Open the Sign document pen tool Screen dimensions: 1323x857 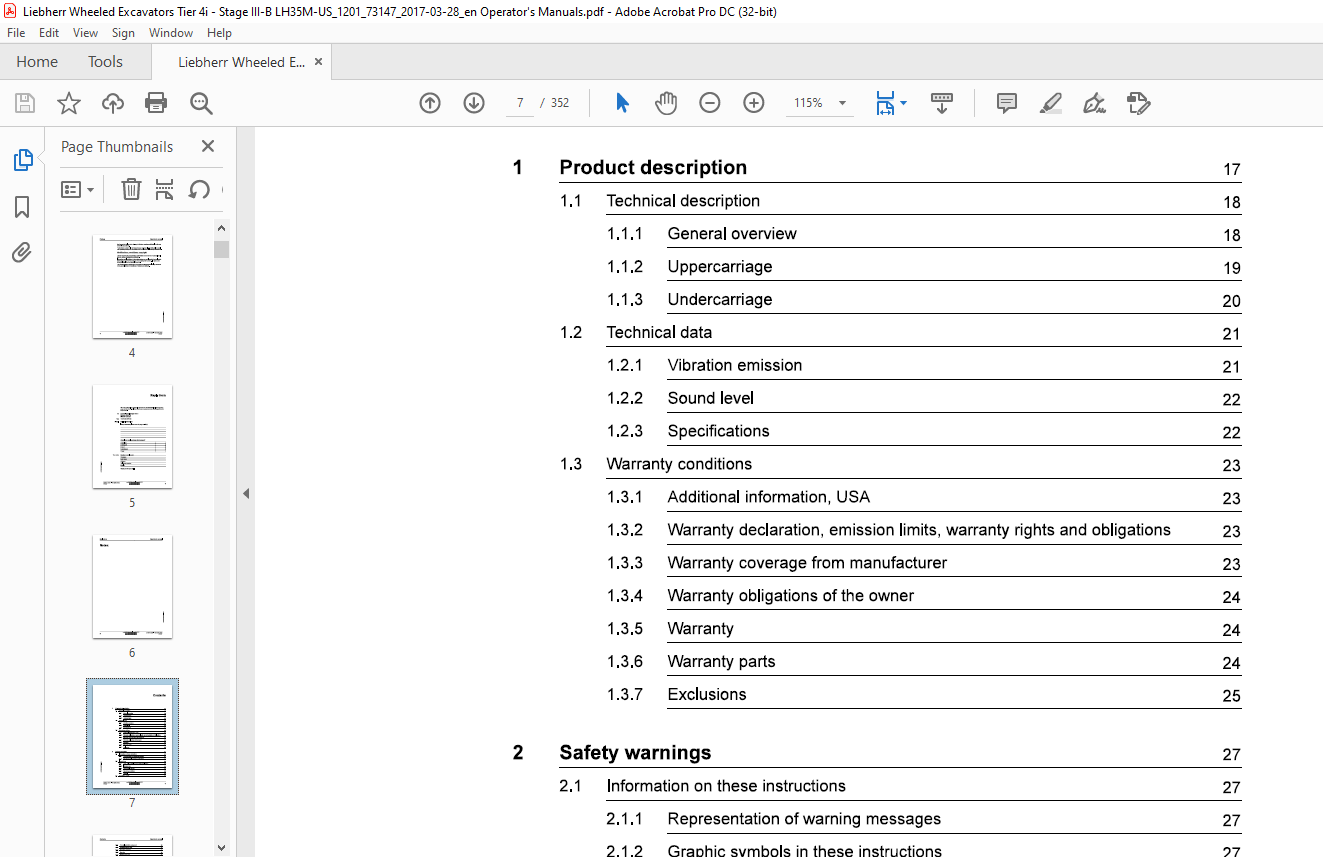1094,103
